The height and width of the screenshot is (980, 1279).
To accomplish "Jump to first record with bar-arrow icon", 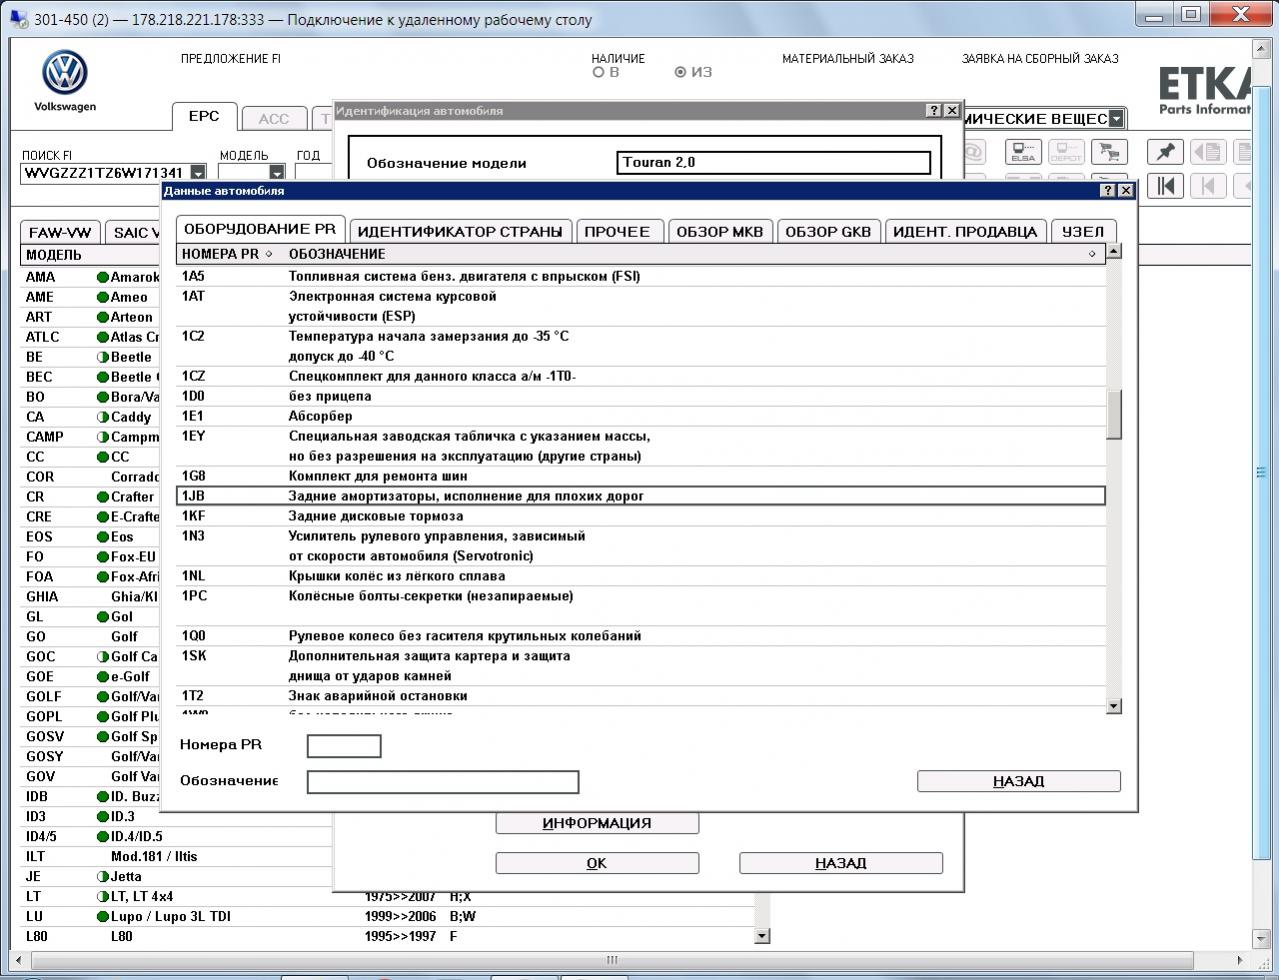I will (1165, 185).
